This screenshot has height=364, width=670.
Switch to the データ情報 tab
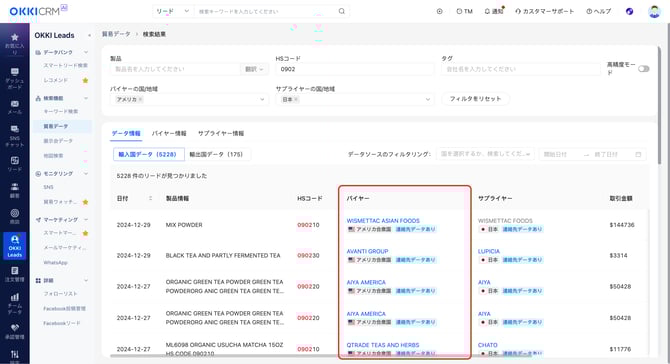126,133
